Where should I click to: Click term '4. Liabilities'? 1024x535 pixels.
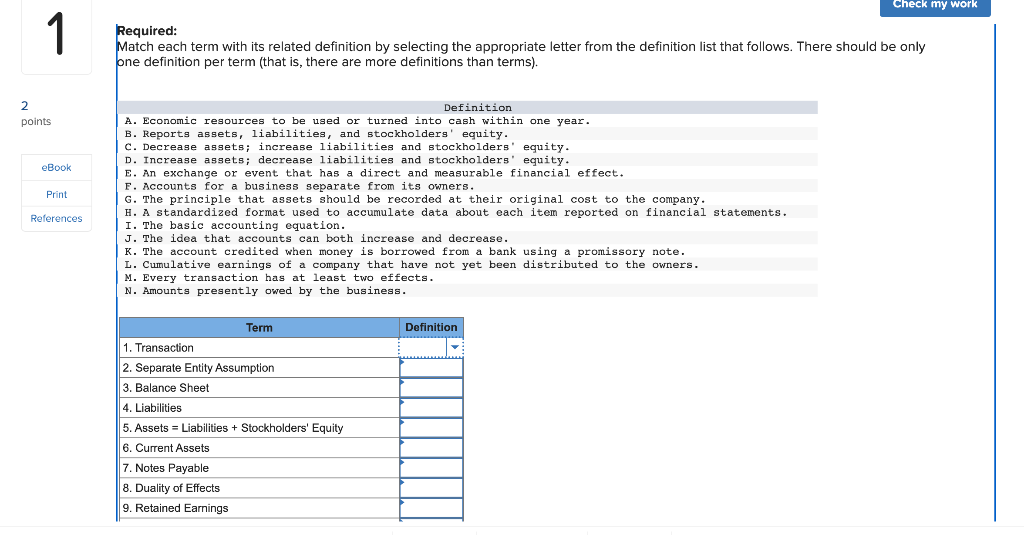[x=152, y=408]
